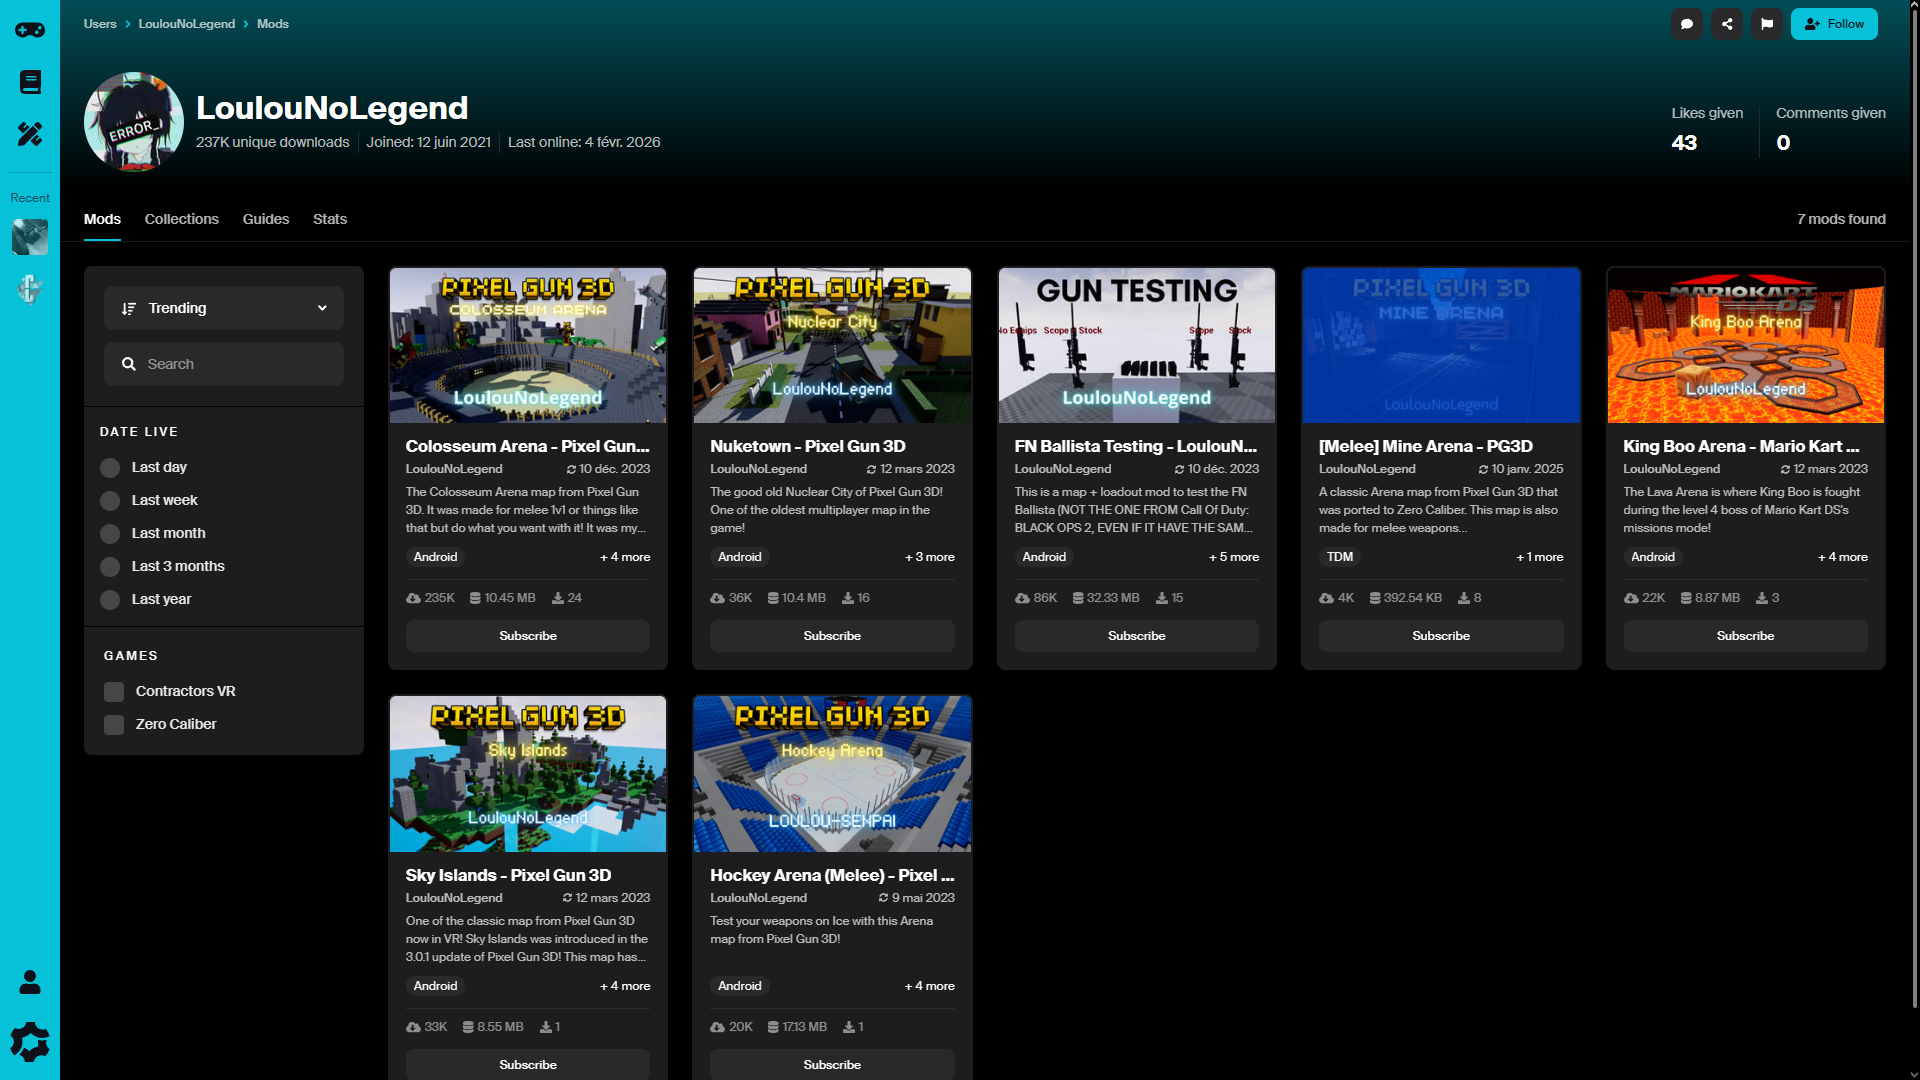Expand the Trending sort dropdown
1920x1080 pixels.
click(x=224, y=308)
